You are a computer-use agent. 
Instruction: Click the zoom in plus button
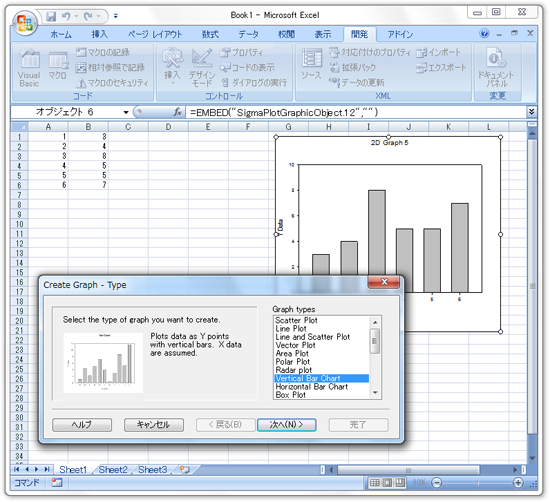pyautogui.click(x=518, y=483)
